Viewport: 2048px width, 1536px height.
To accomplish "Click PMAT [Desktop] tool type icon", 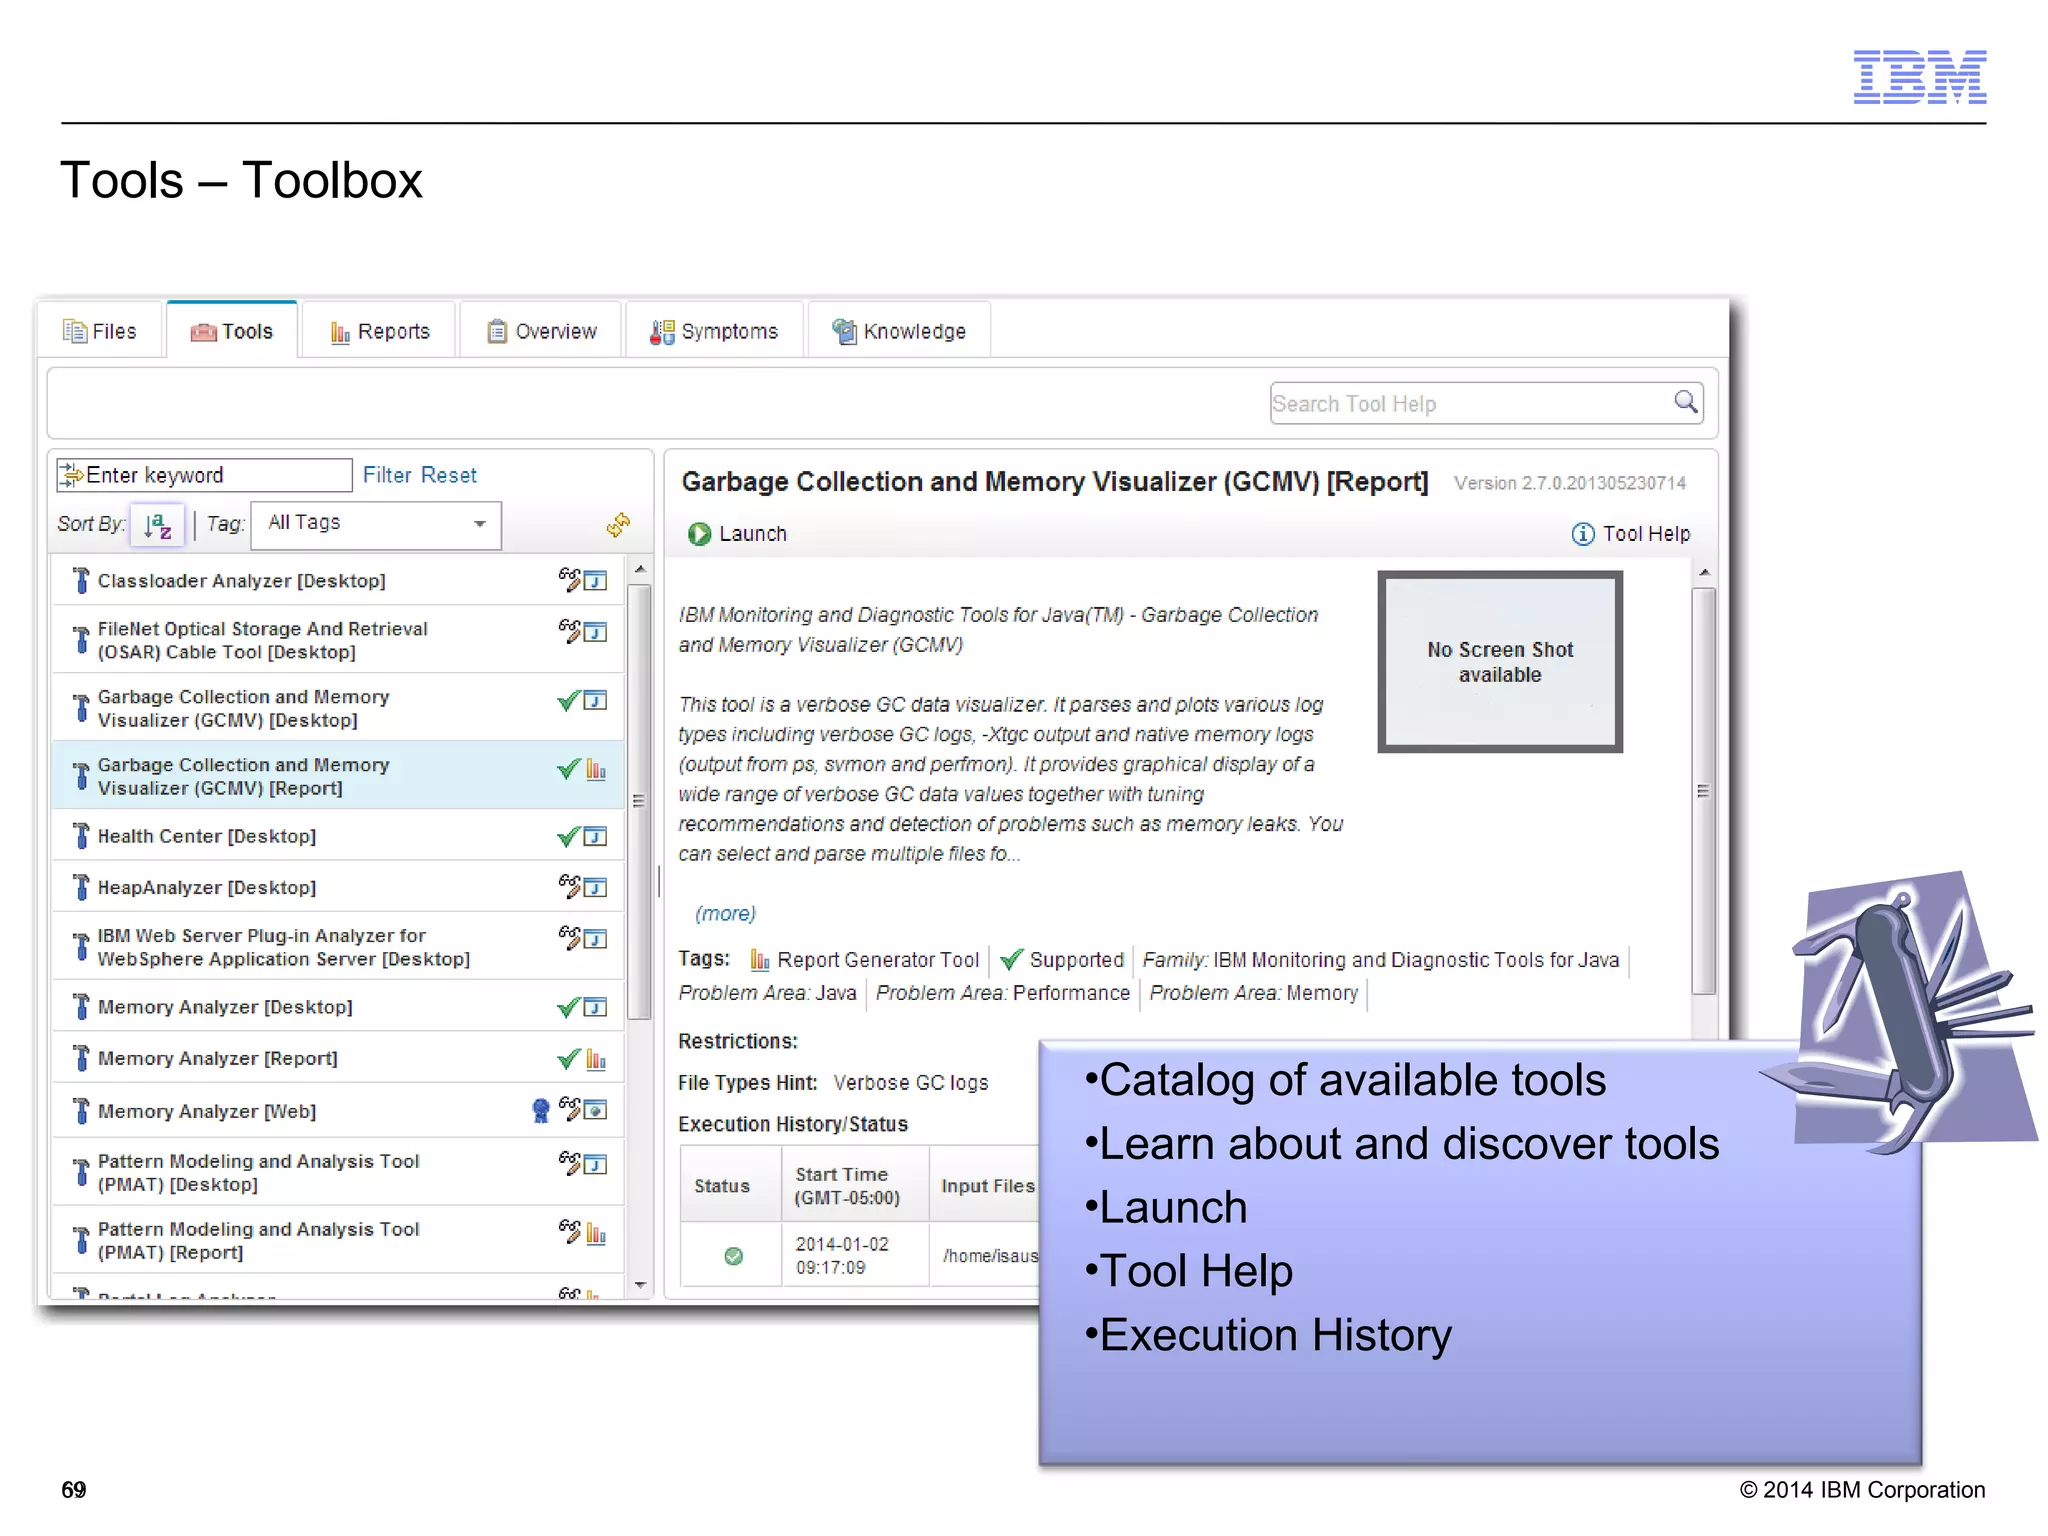I will pos(595,1164).
